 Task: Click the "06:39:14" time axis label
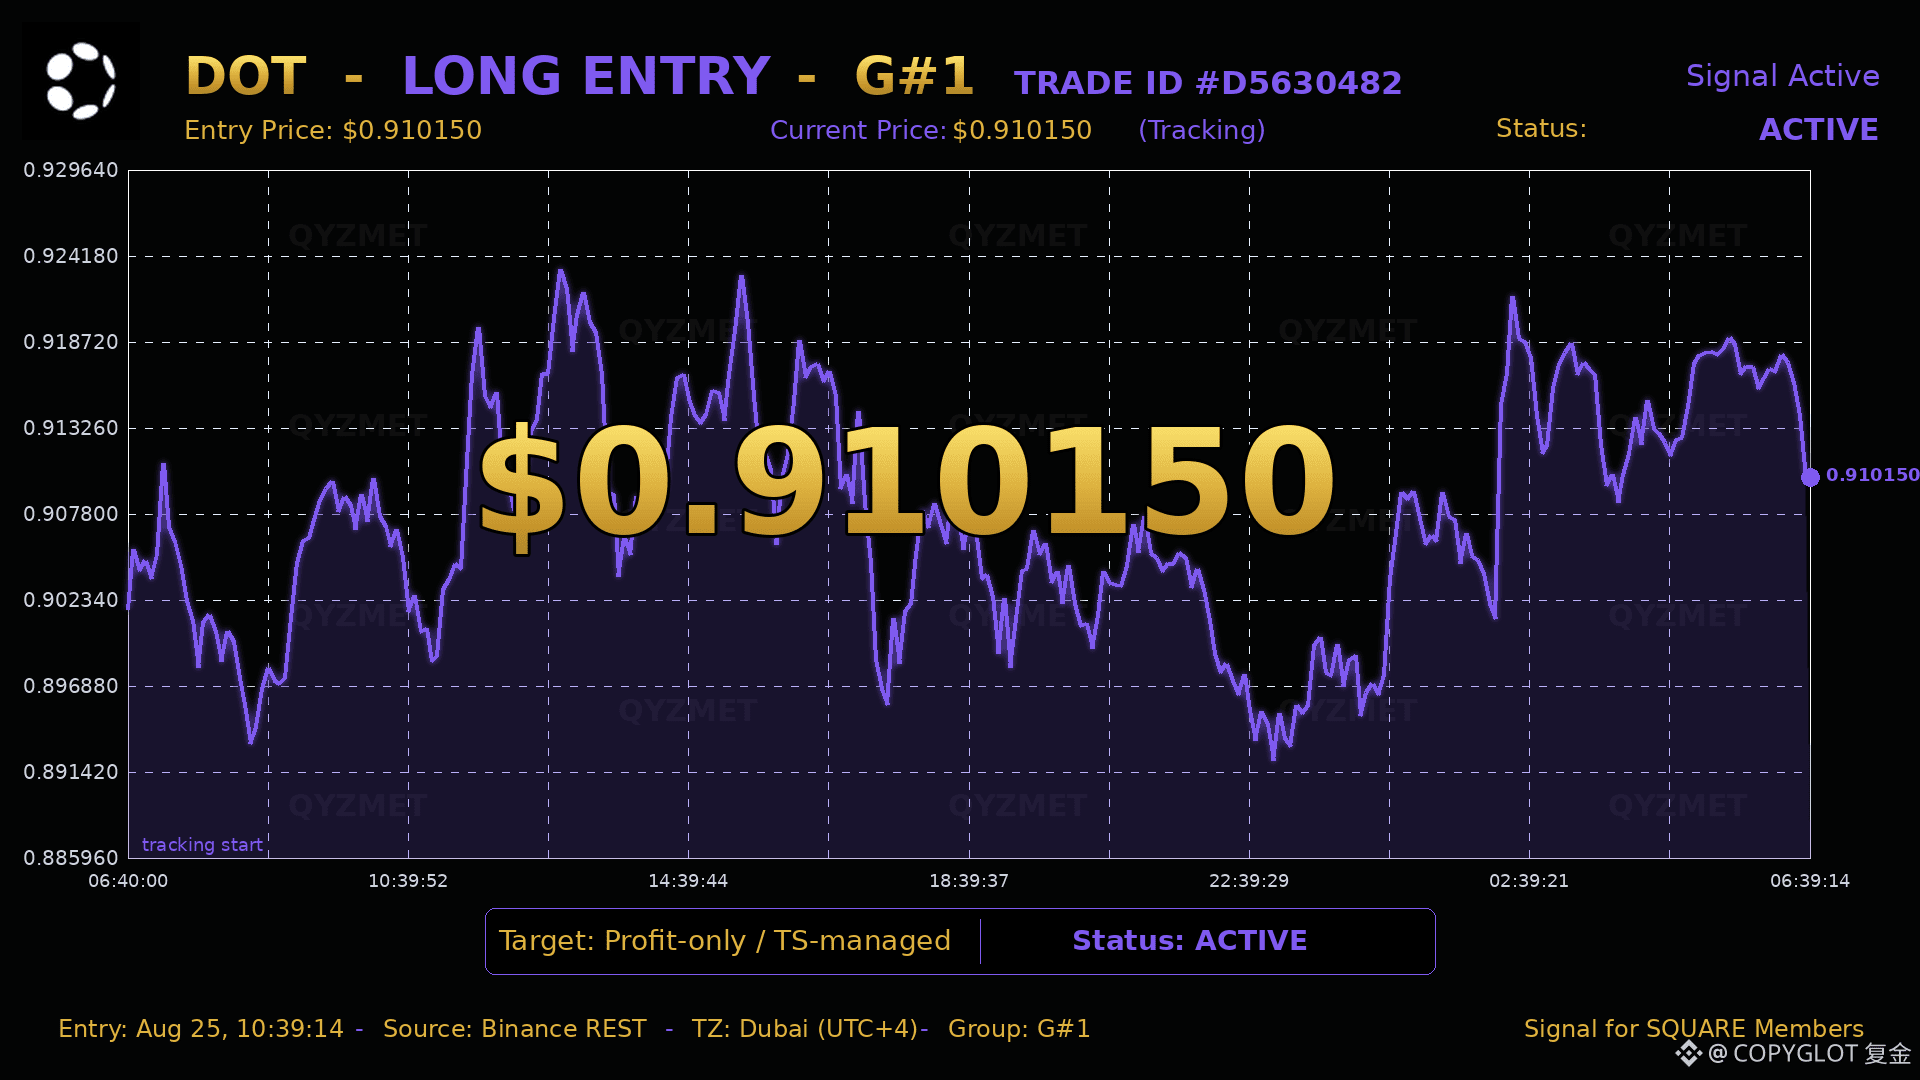click(1810, 881)
